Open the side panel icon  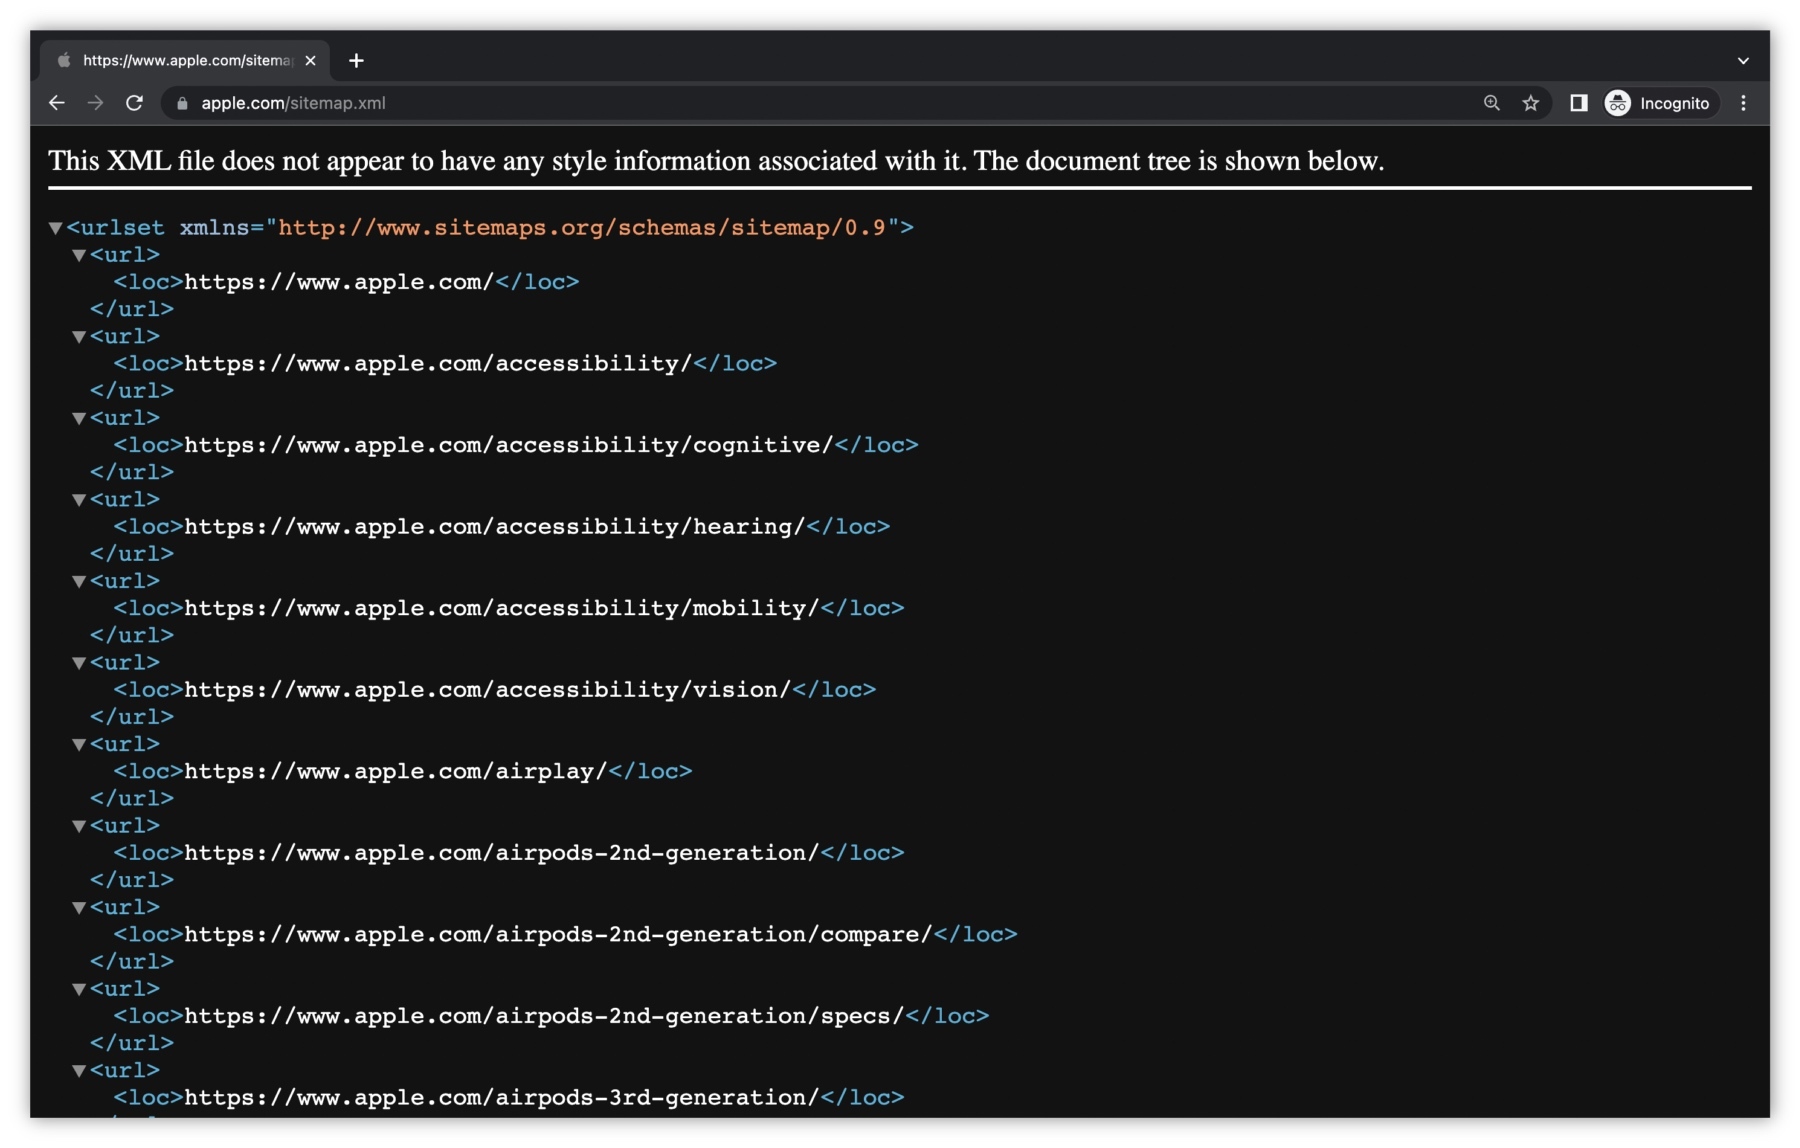click(x=1578, y=103)
